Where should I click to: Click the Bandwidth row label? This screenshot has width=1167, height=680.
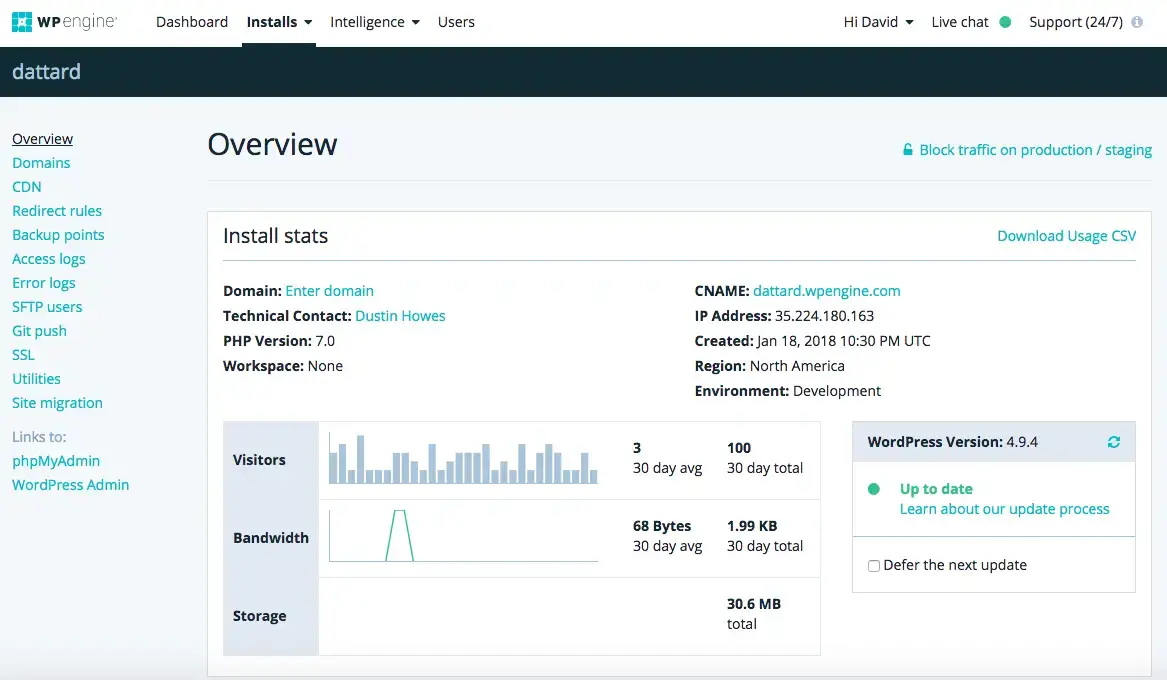click(271, 538)
